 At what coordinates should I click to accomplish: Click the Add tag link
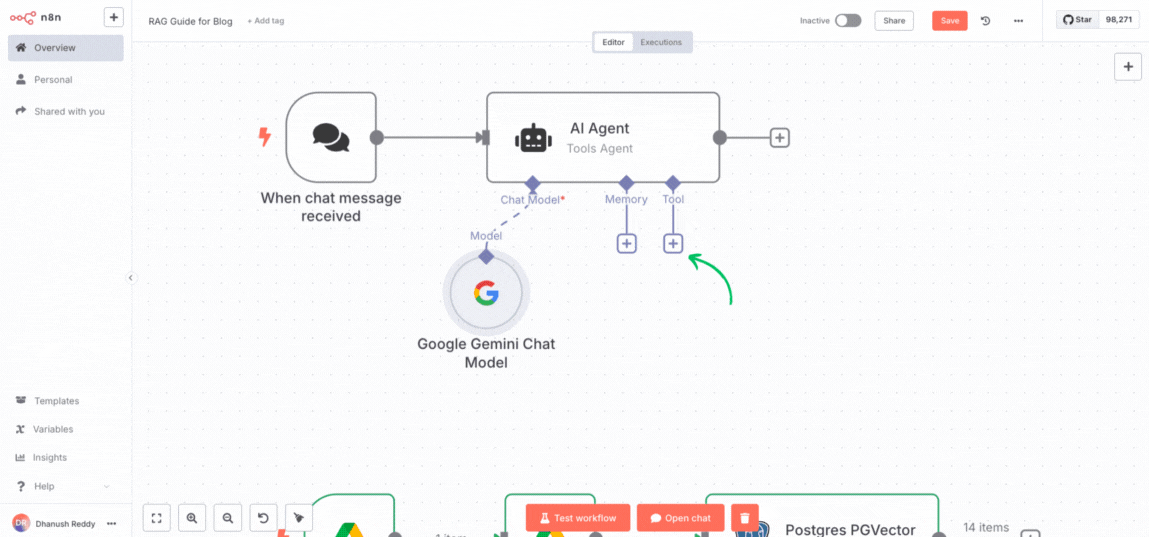(266, 21)
